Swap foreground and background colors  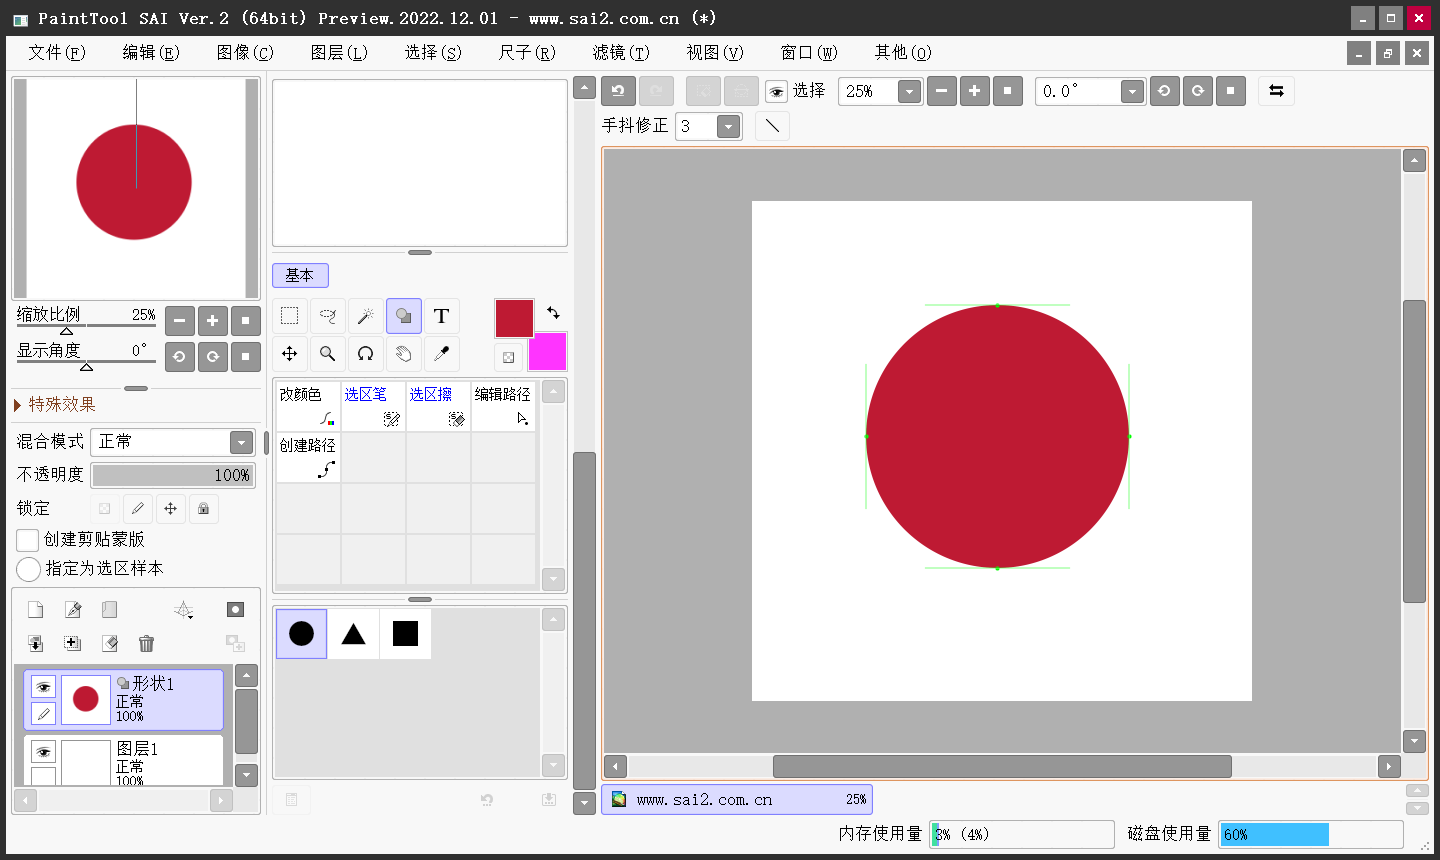coord(553,313)
